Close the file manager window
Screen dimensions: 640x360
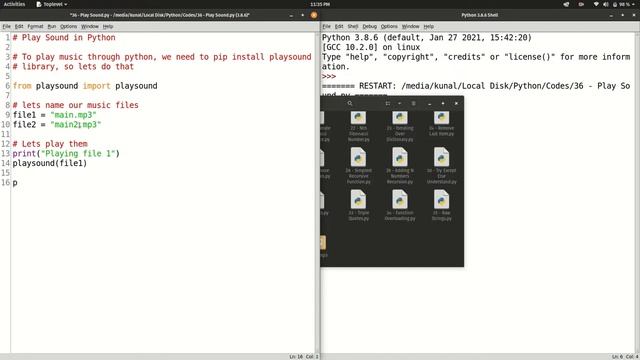coord(456,104)
